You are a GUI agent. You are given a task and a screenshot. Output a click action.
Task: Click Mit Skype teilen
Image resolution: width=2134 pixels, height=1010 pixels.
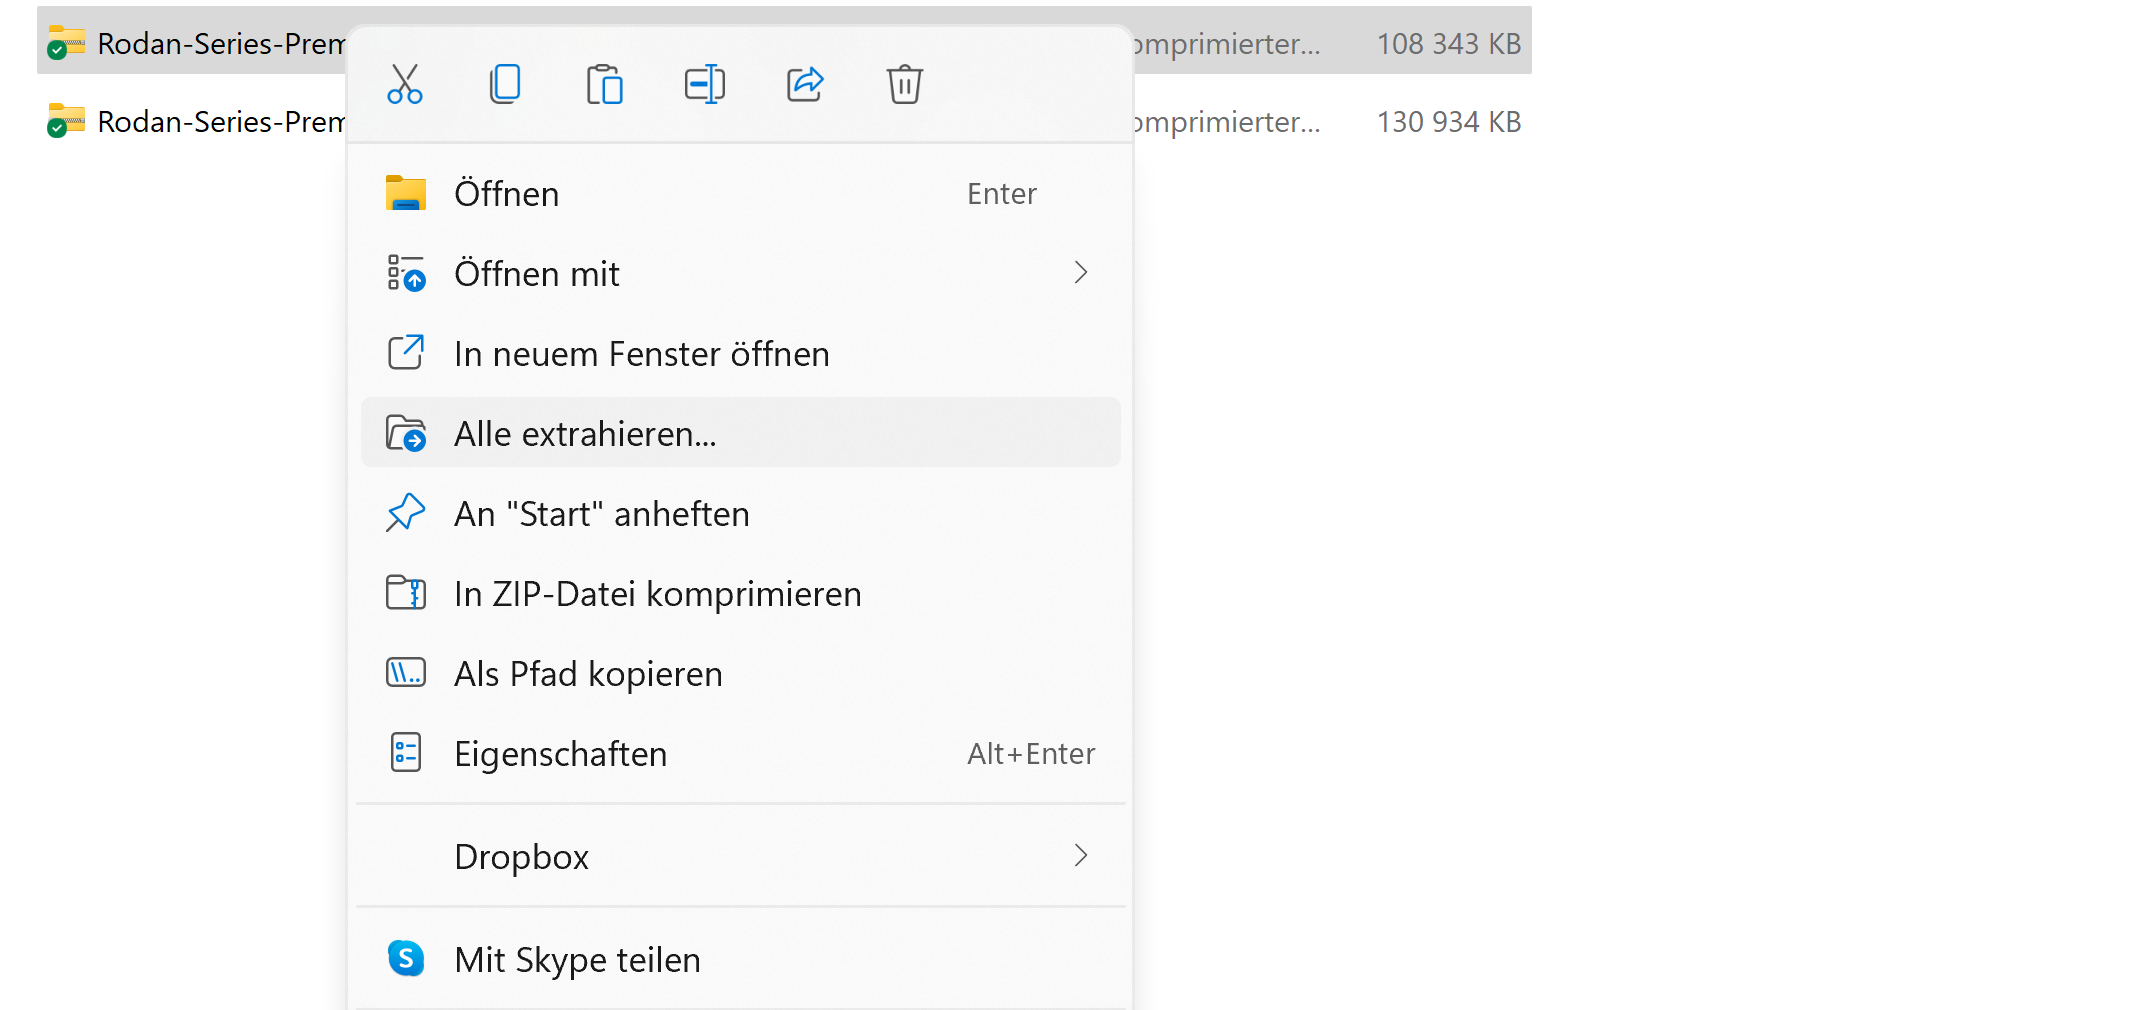coord(576,958)
